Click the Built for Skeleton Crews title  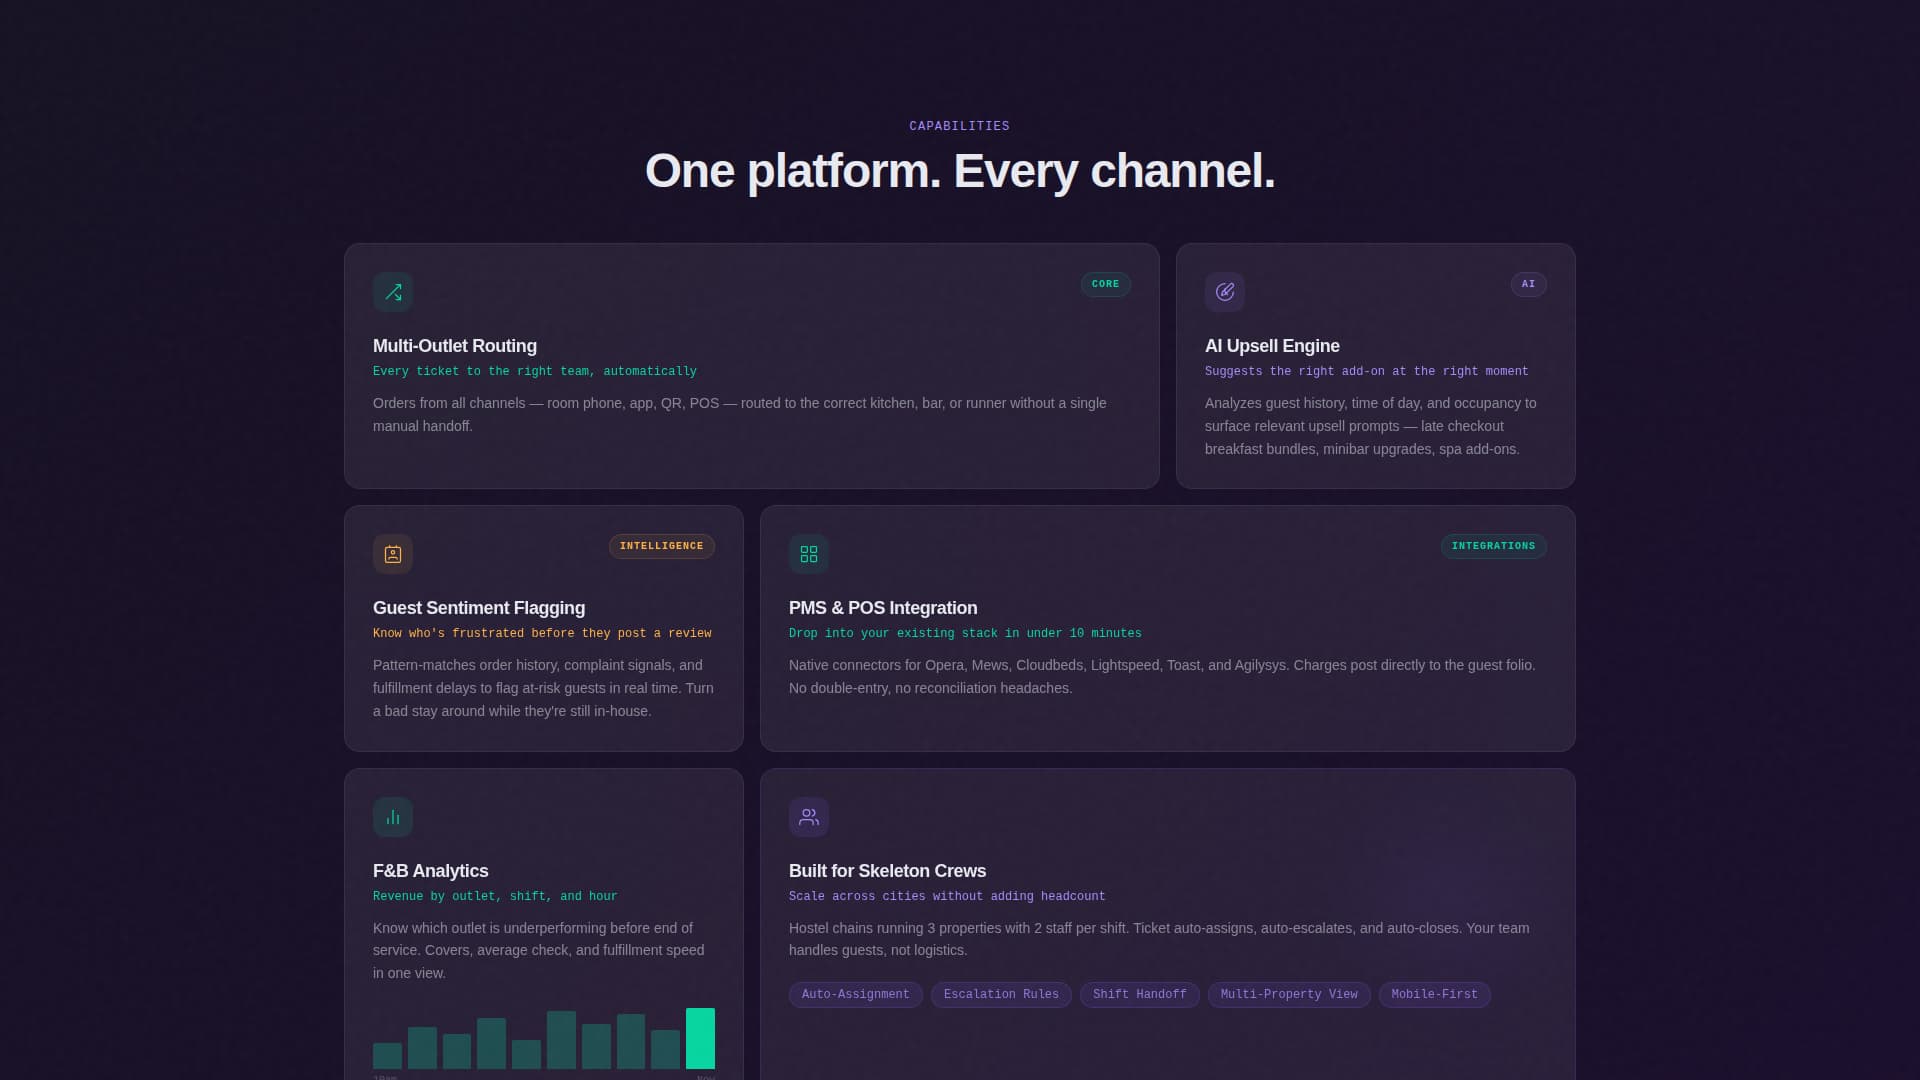tap(887, 871)
